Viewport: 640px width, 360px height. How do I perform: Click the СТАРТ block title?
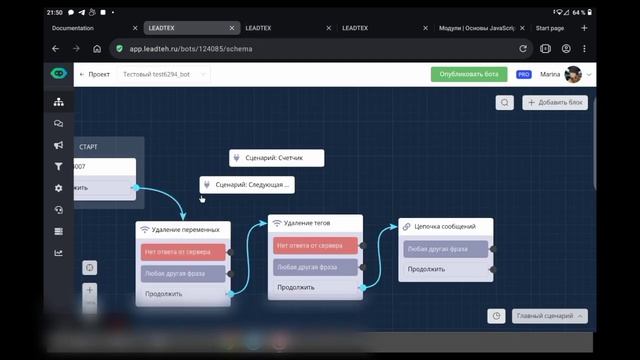pos(88,147)
